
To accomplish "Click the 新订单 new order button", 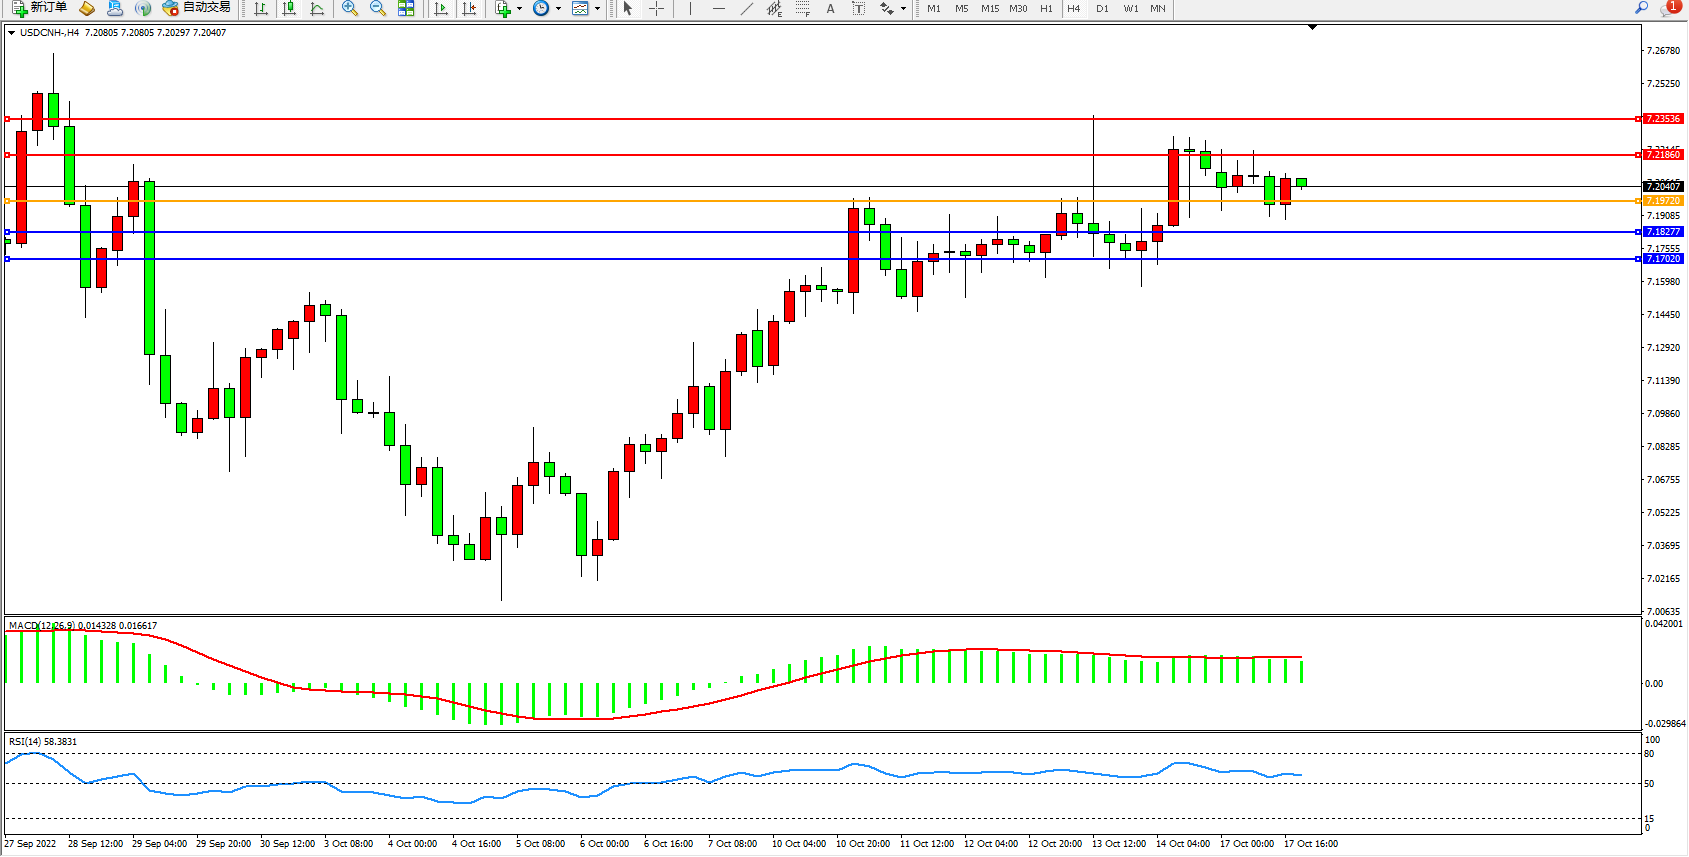I will [40, 8].
